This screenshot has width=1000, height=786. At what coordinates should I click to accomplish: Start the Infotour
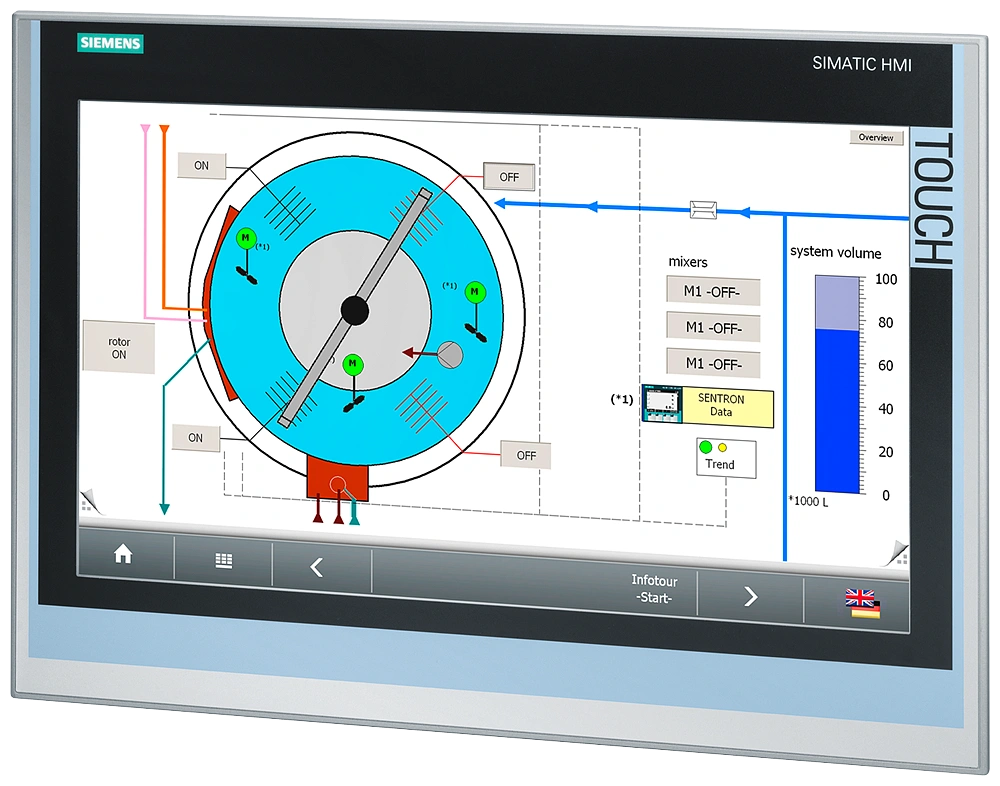point(654,589)
